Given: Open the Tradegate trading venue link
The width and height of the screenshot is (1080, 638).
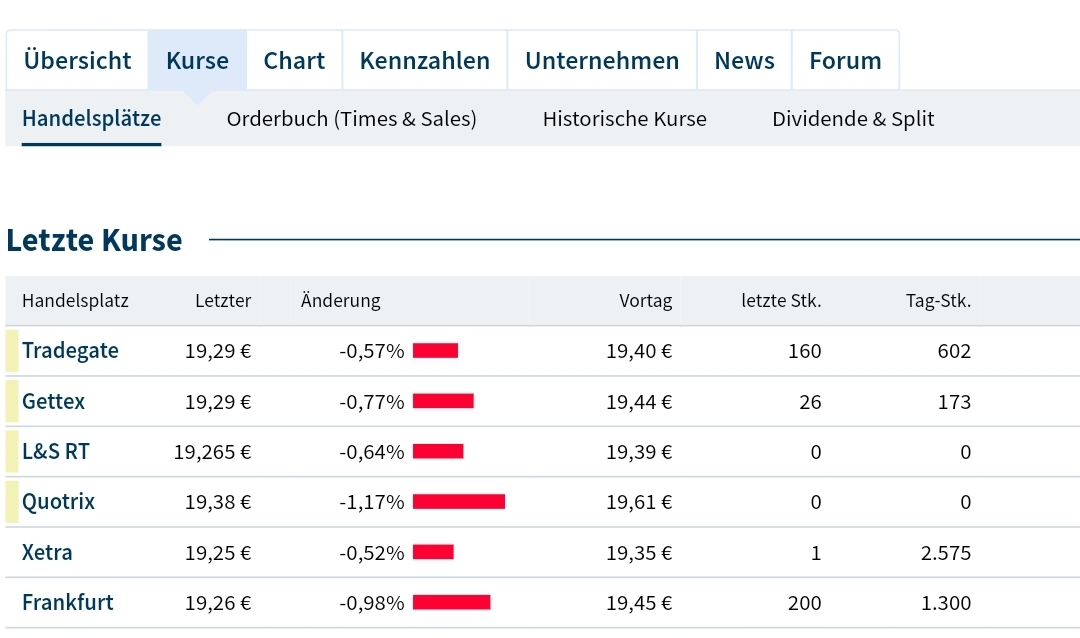Looking at the screenshot, I should pos(70,351).
